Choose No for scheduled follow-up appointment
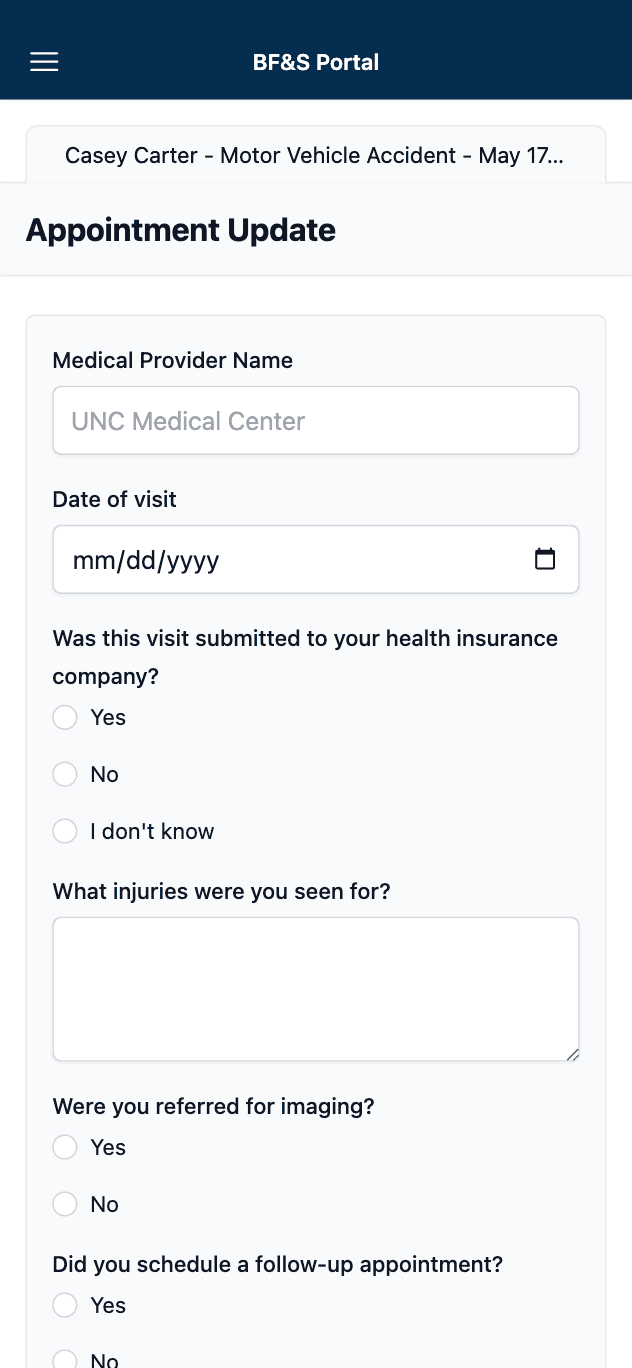This screenshot has width=632, height=1368. [x=65, y=1359]
